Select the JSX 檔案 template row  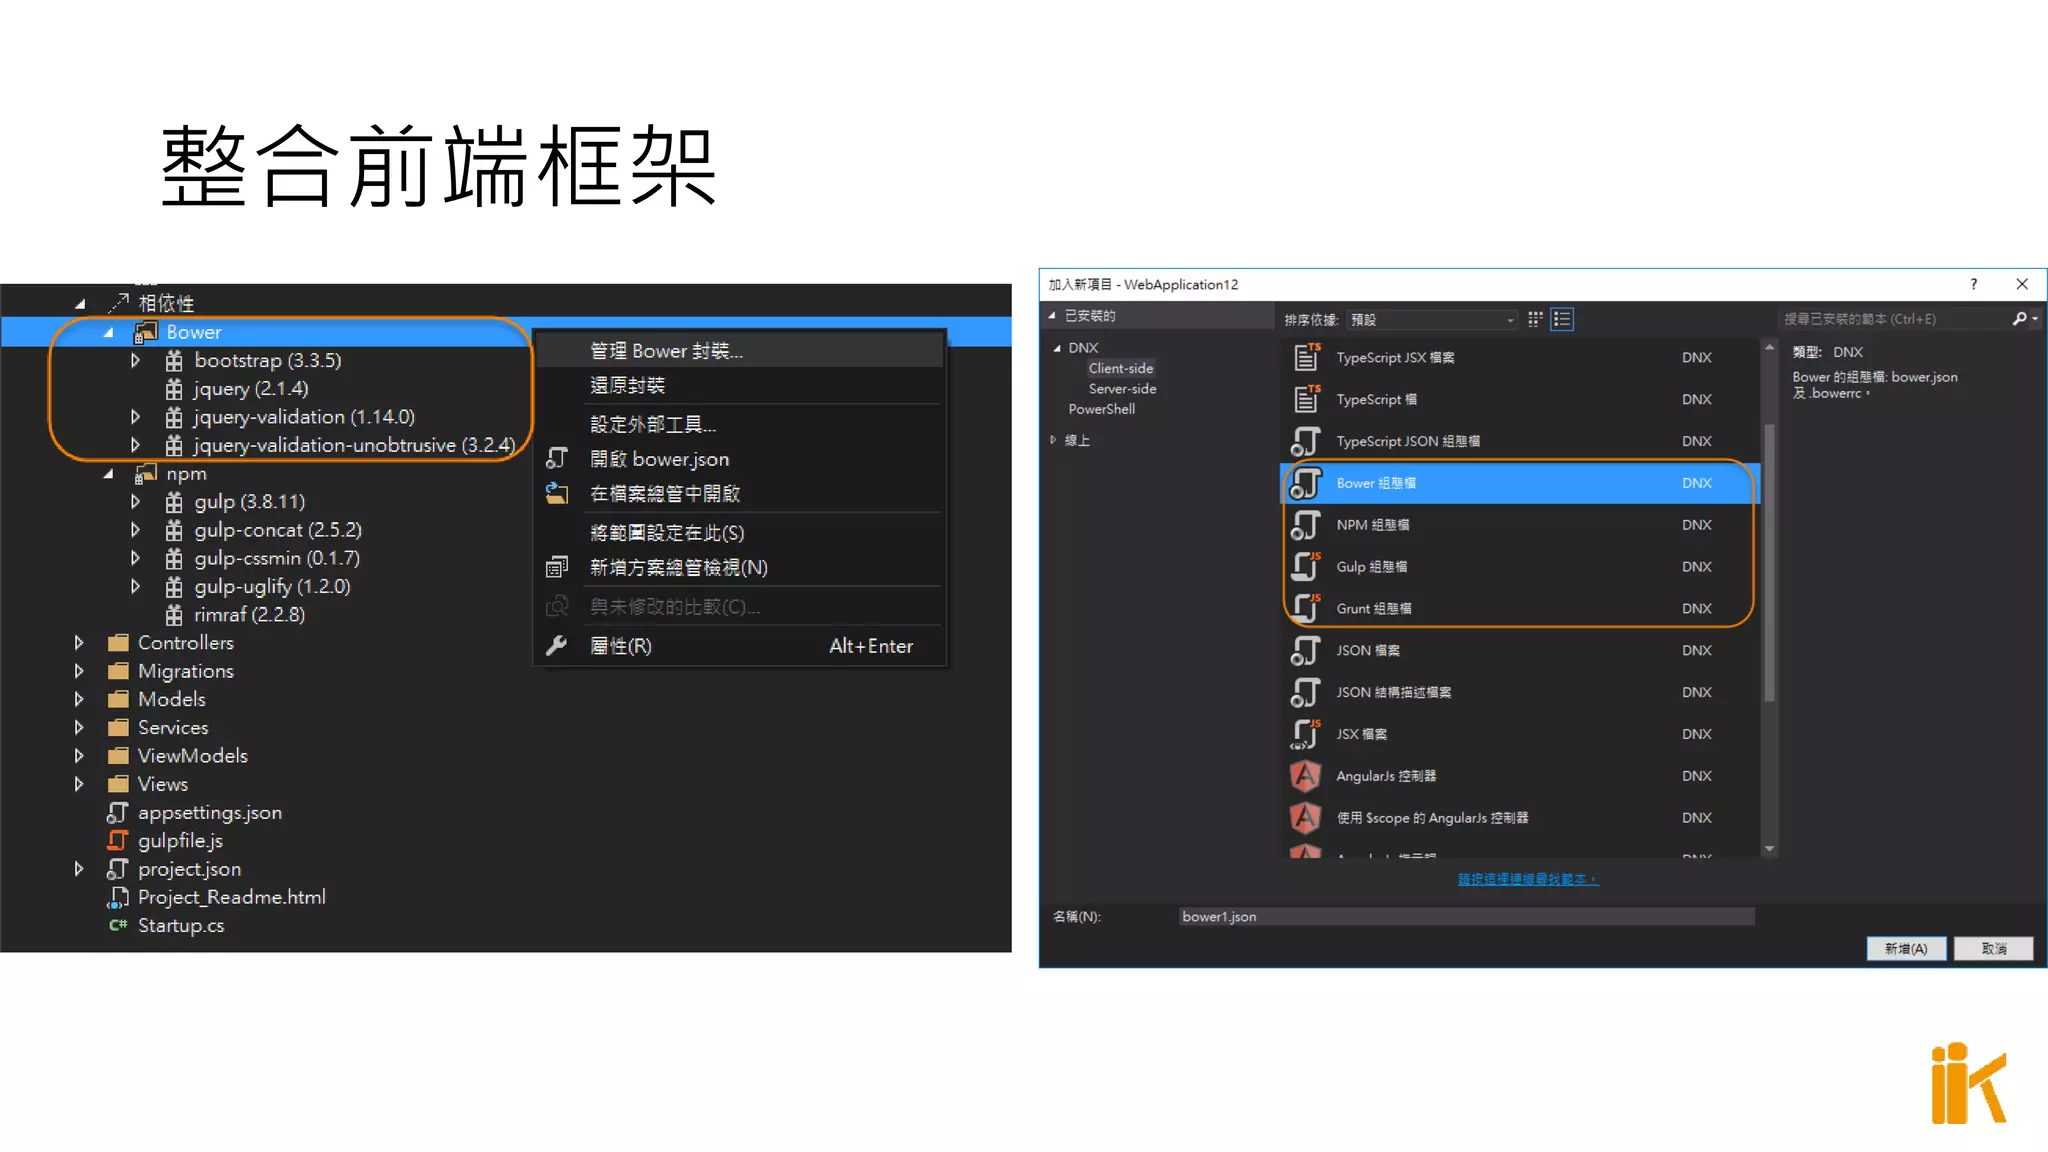[1519, 734]
